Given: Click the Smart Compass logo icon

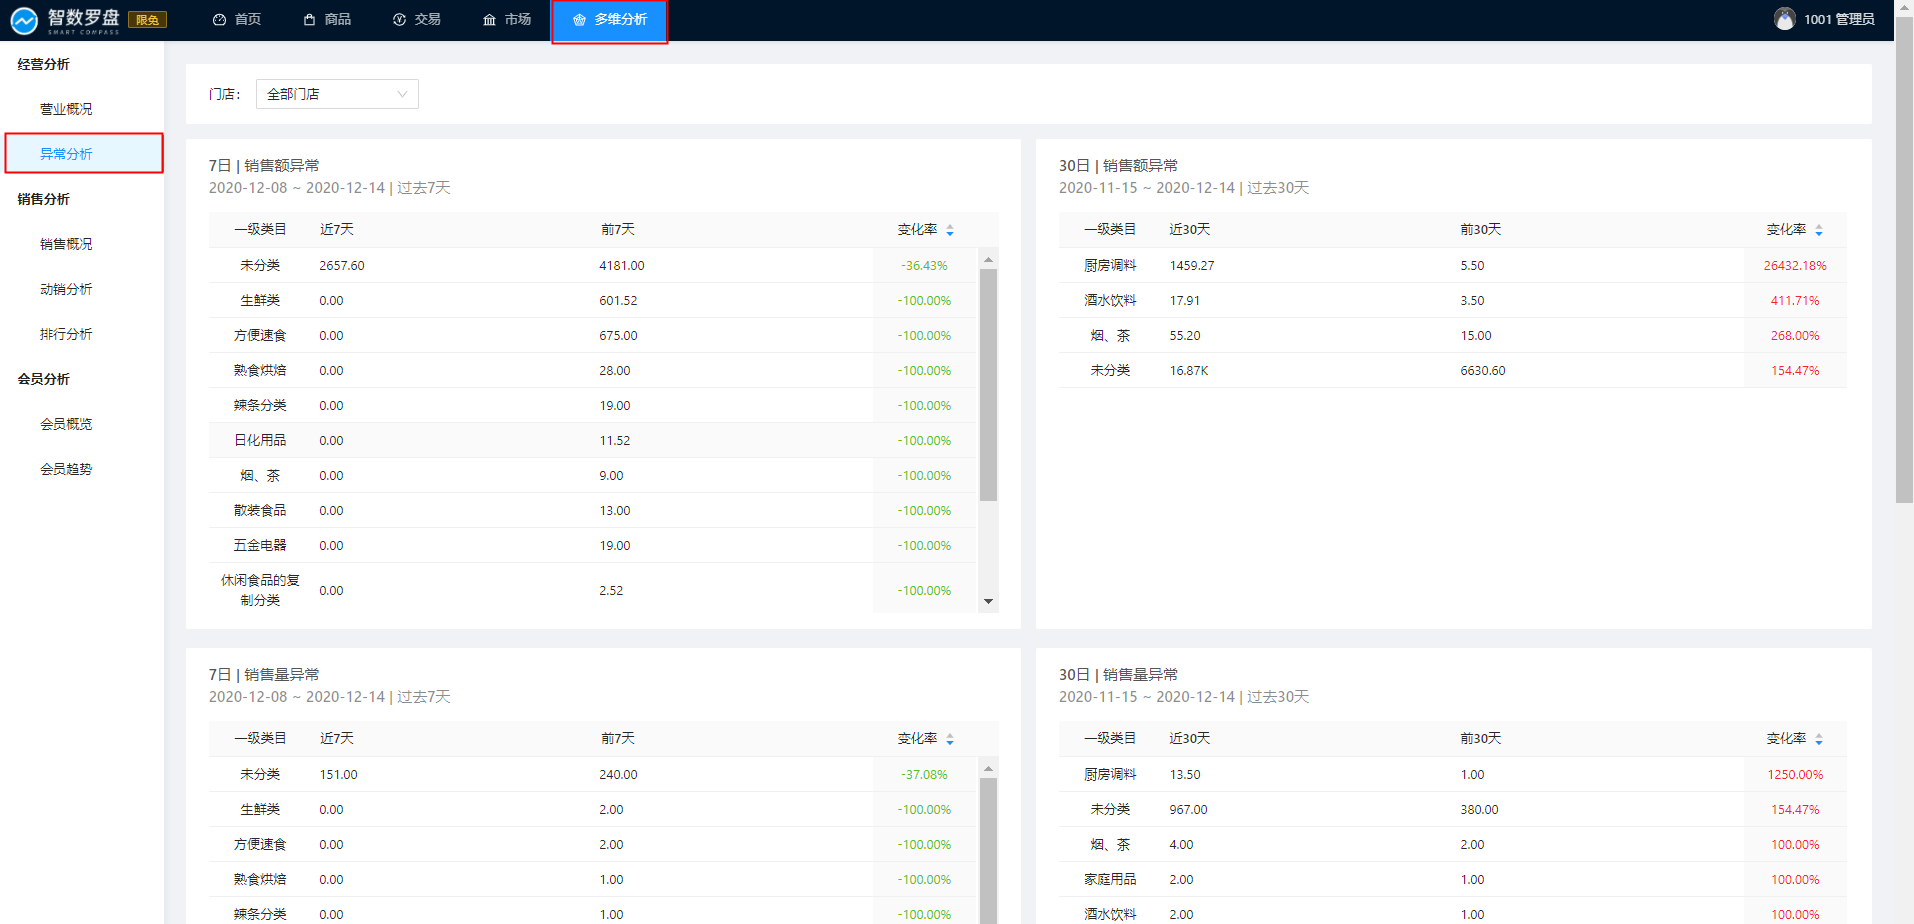Looking at the screenshot, I should (24, 20).
